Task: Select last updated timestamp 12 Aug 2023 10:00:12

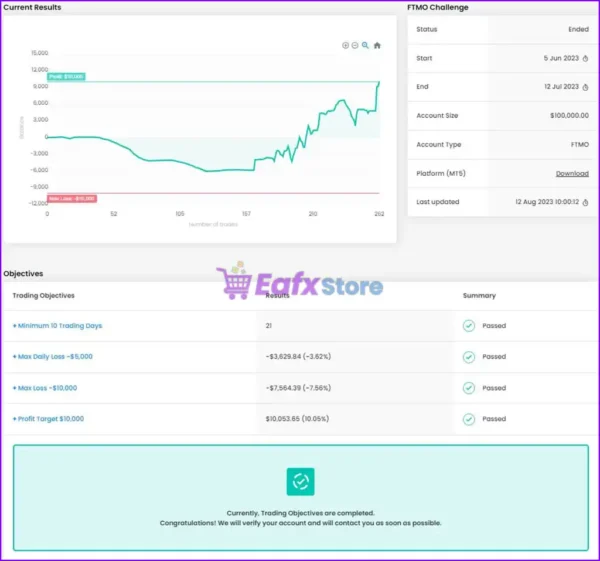Action: (x=547, y=202)
